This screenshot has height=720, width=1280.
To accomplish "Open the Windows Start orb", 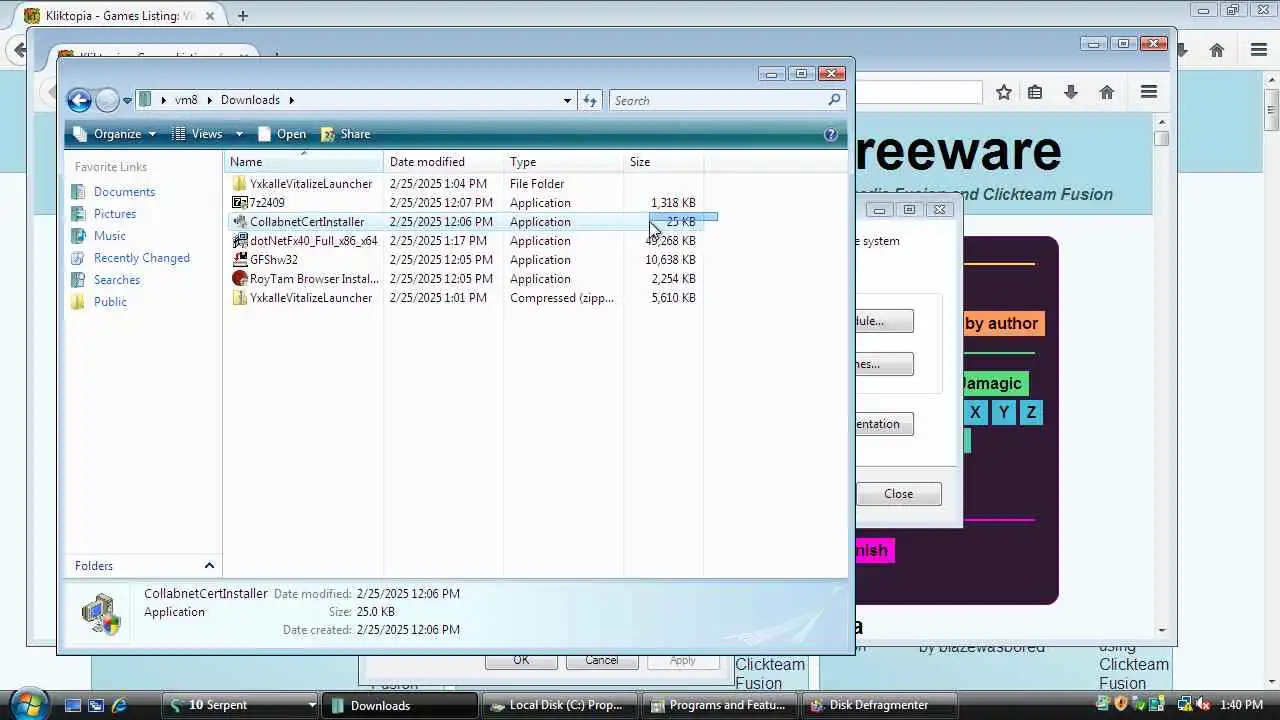I will click(x=27, y=704).
